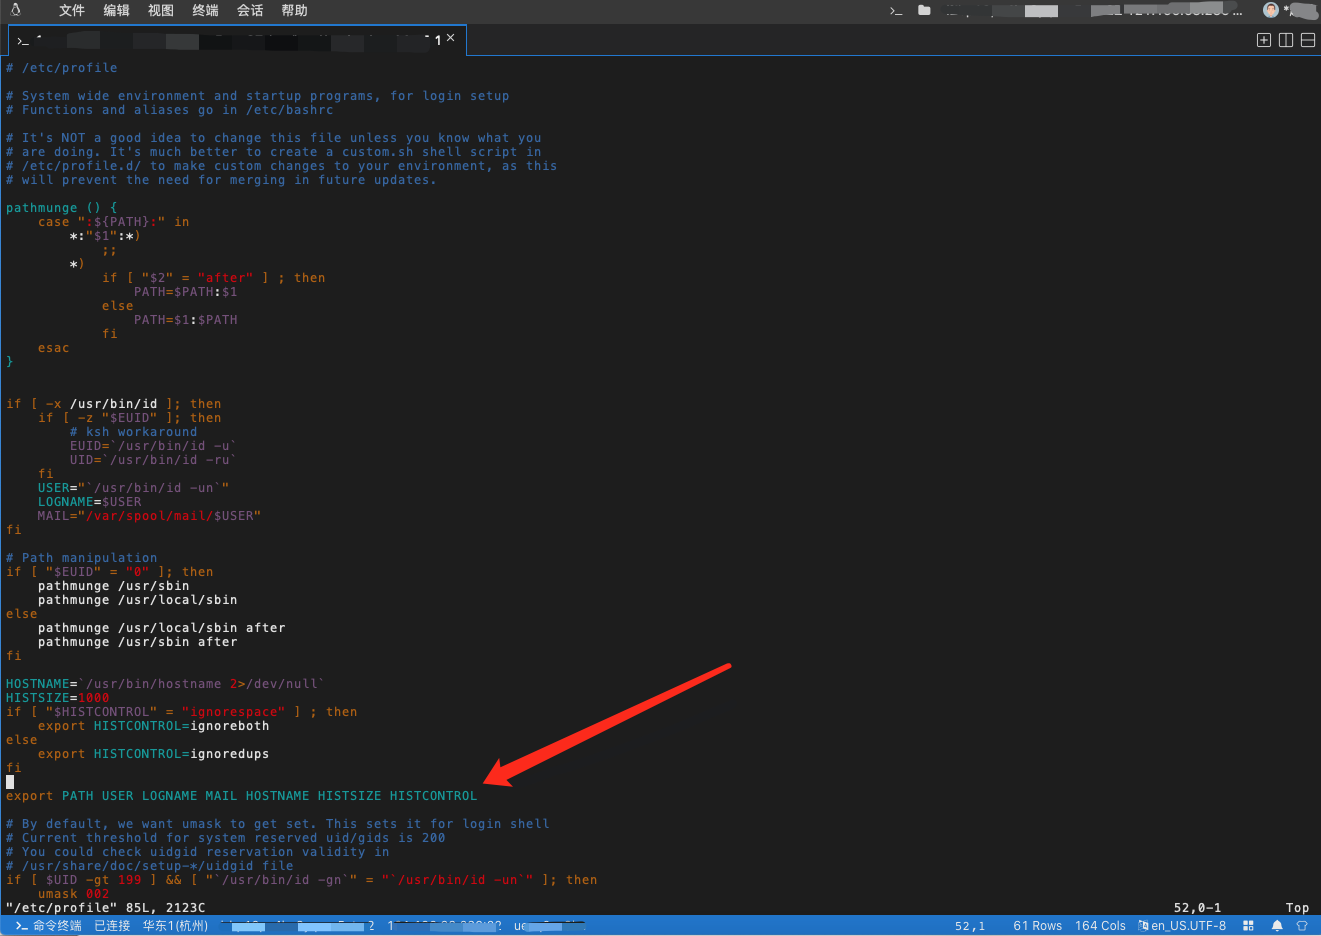Image resolution: width=1321 pixels, height=936 pixels.
Task: Click the HOSTNAME=`/usr/bin/hostname` line
Action: (166, 684)
